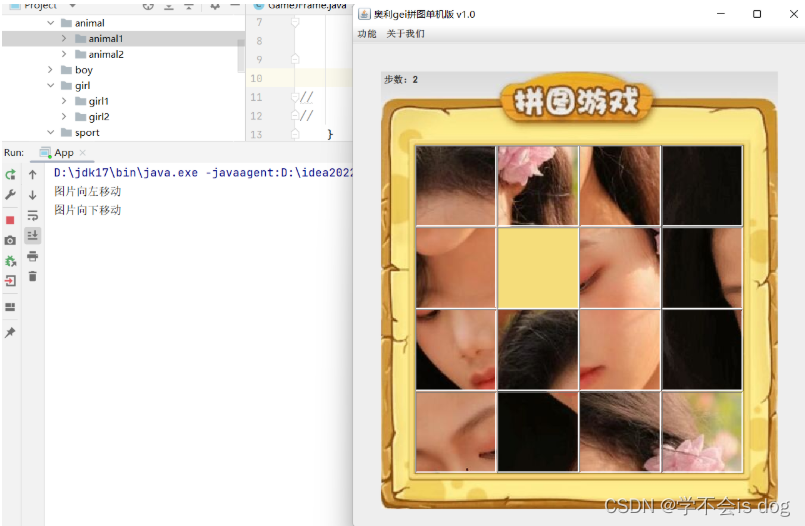Click line number 10 in editor gutter
The image size is (805, 526).
point(256,79)
